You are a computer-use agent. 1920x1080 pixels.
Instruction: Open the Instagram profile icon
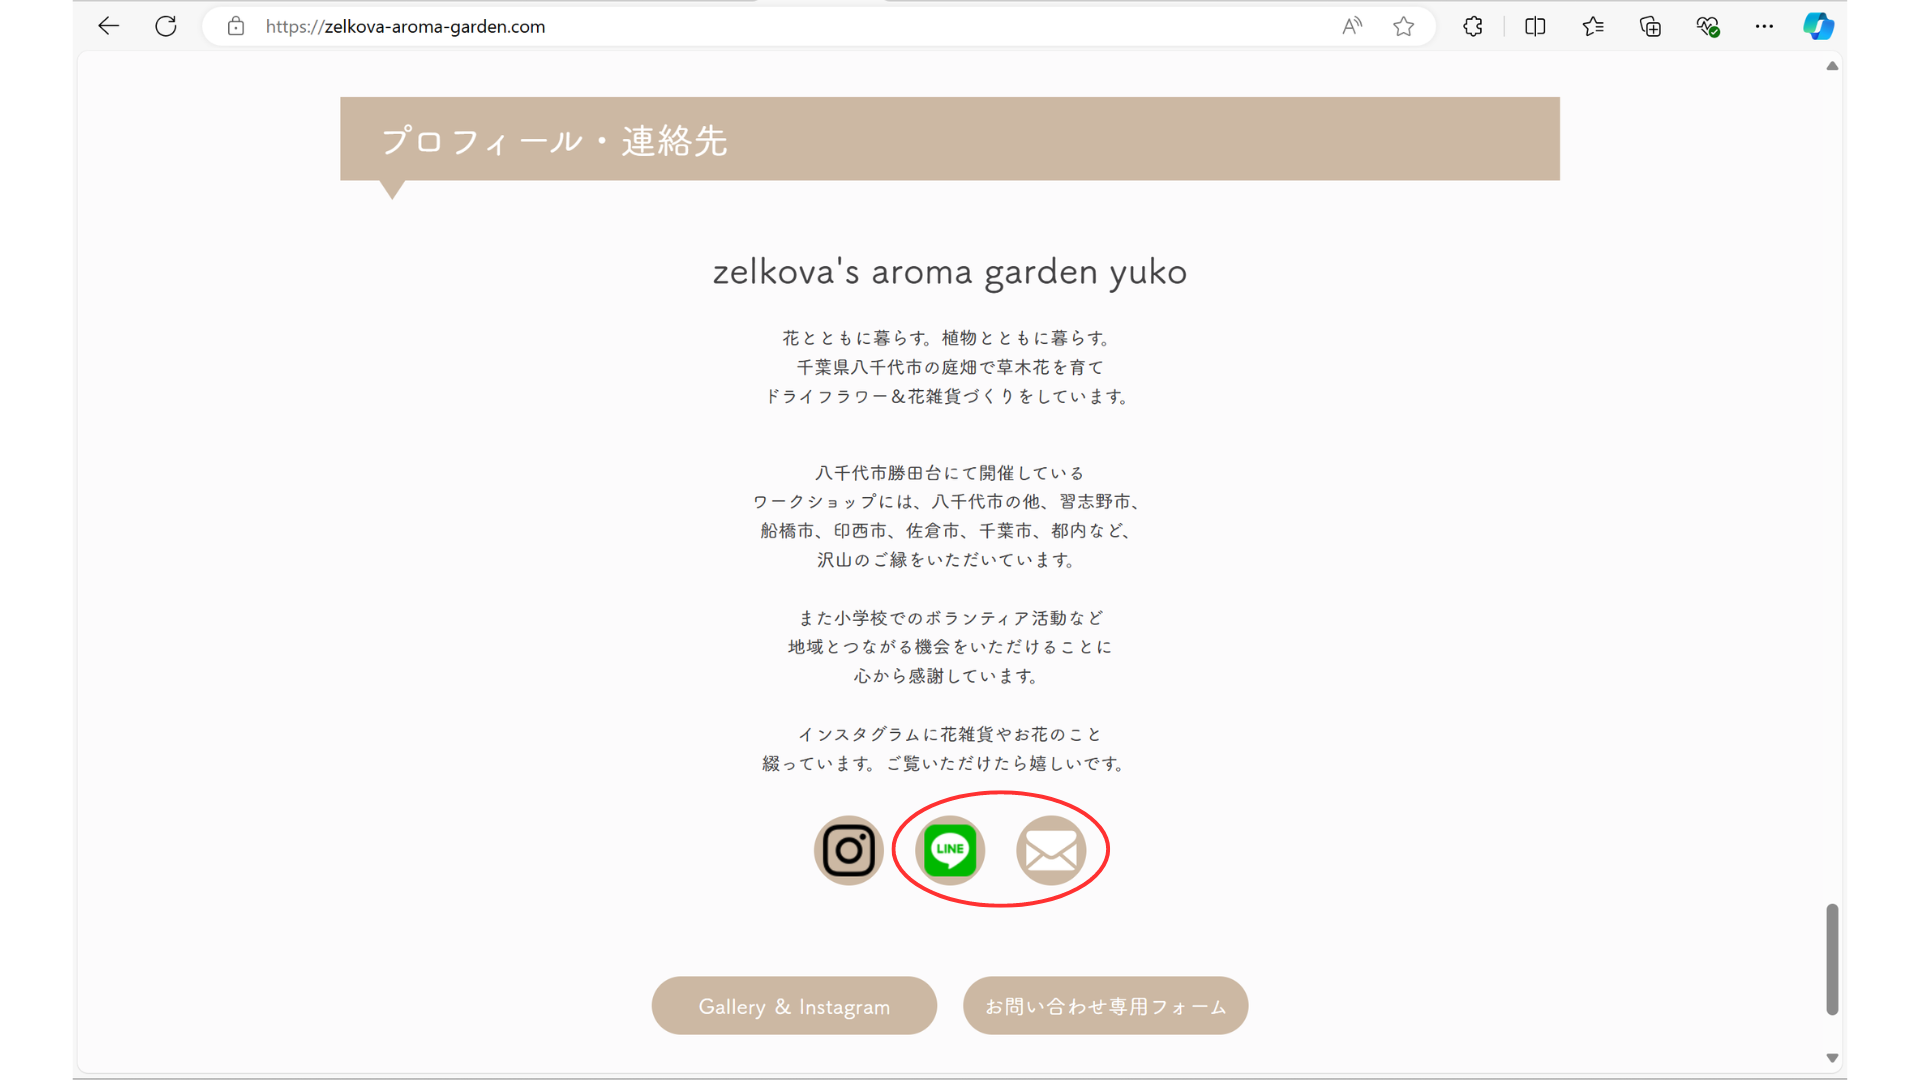(848, 850)
